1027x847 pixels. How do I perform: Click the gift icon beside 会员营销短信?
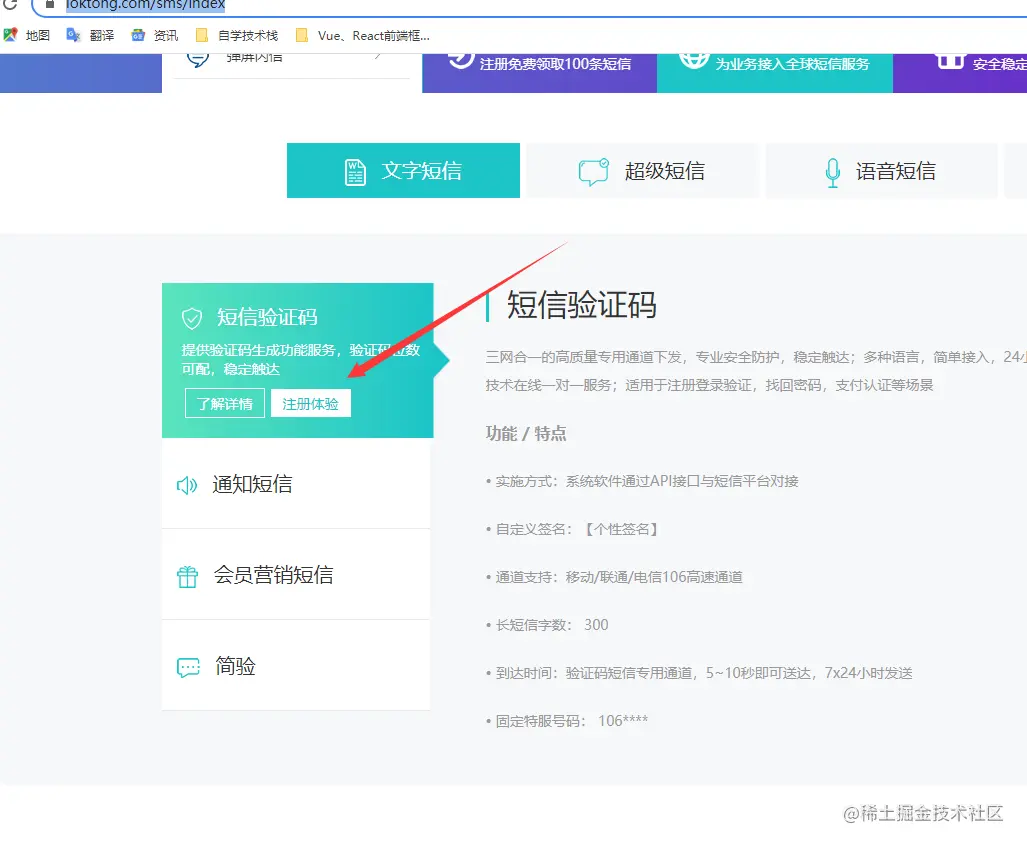point(187,576)
